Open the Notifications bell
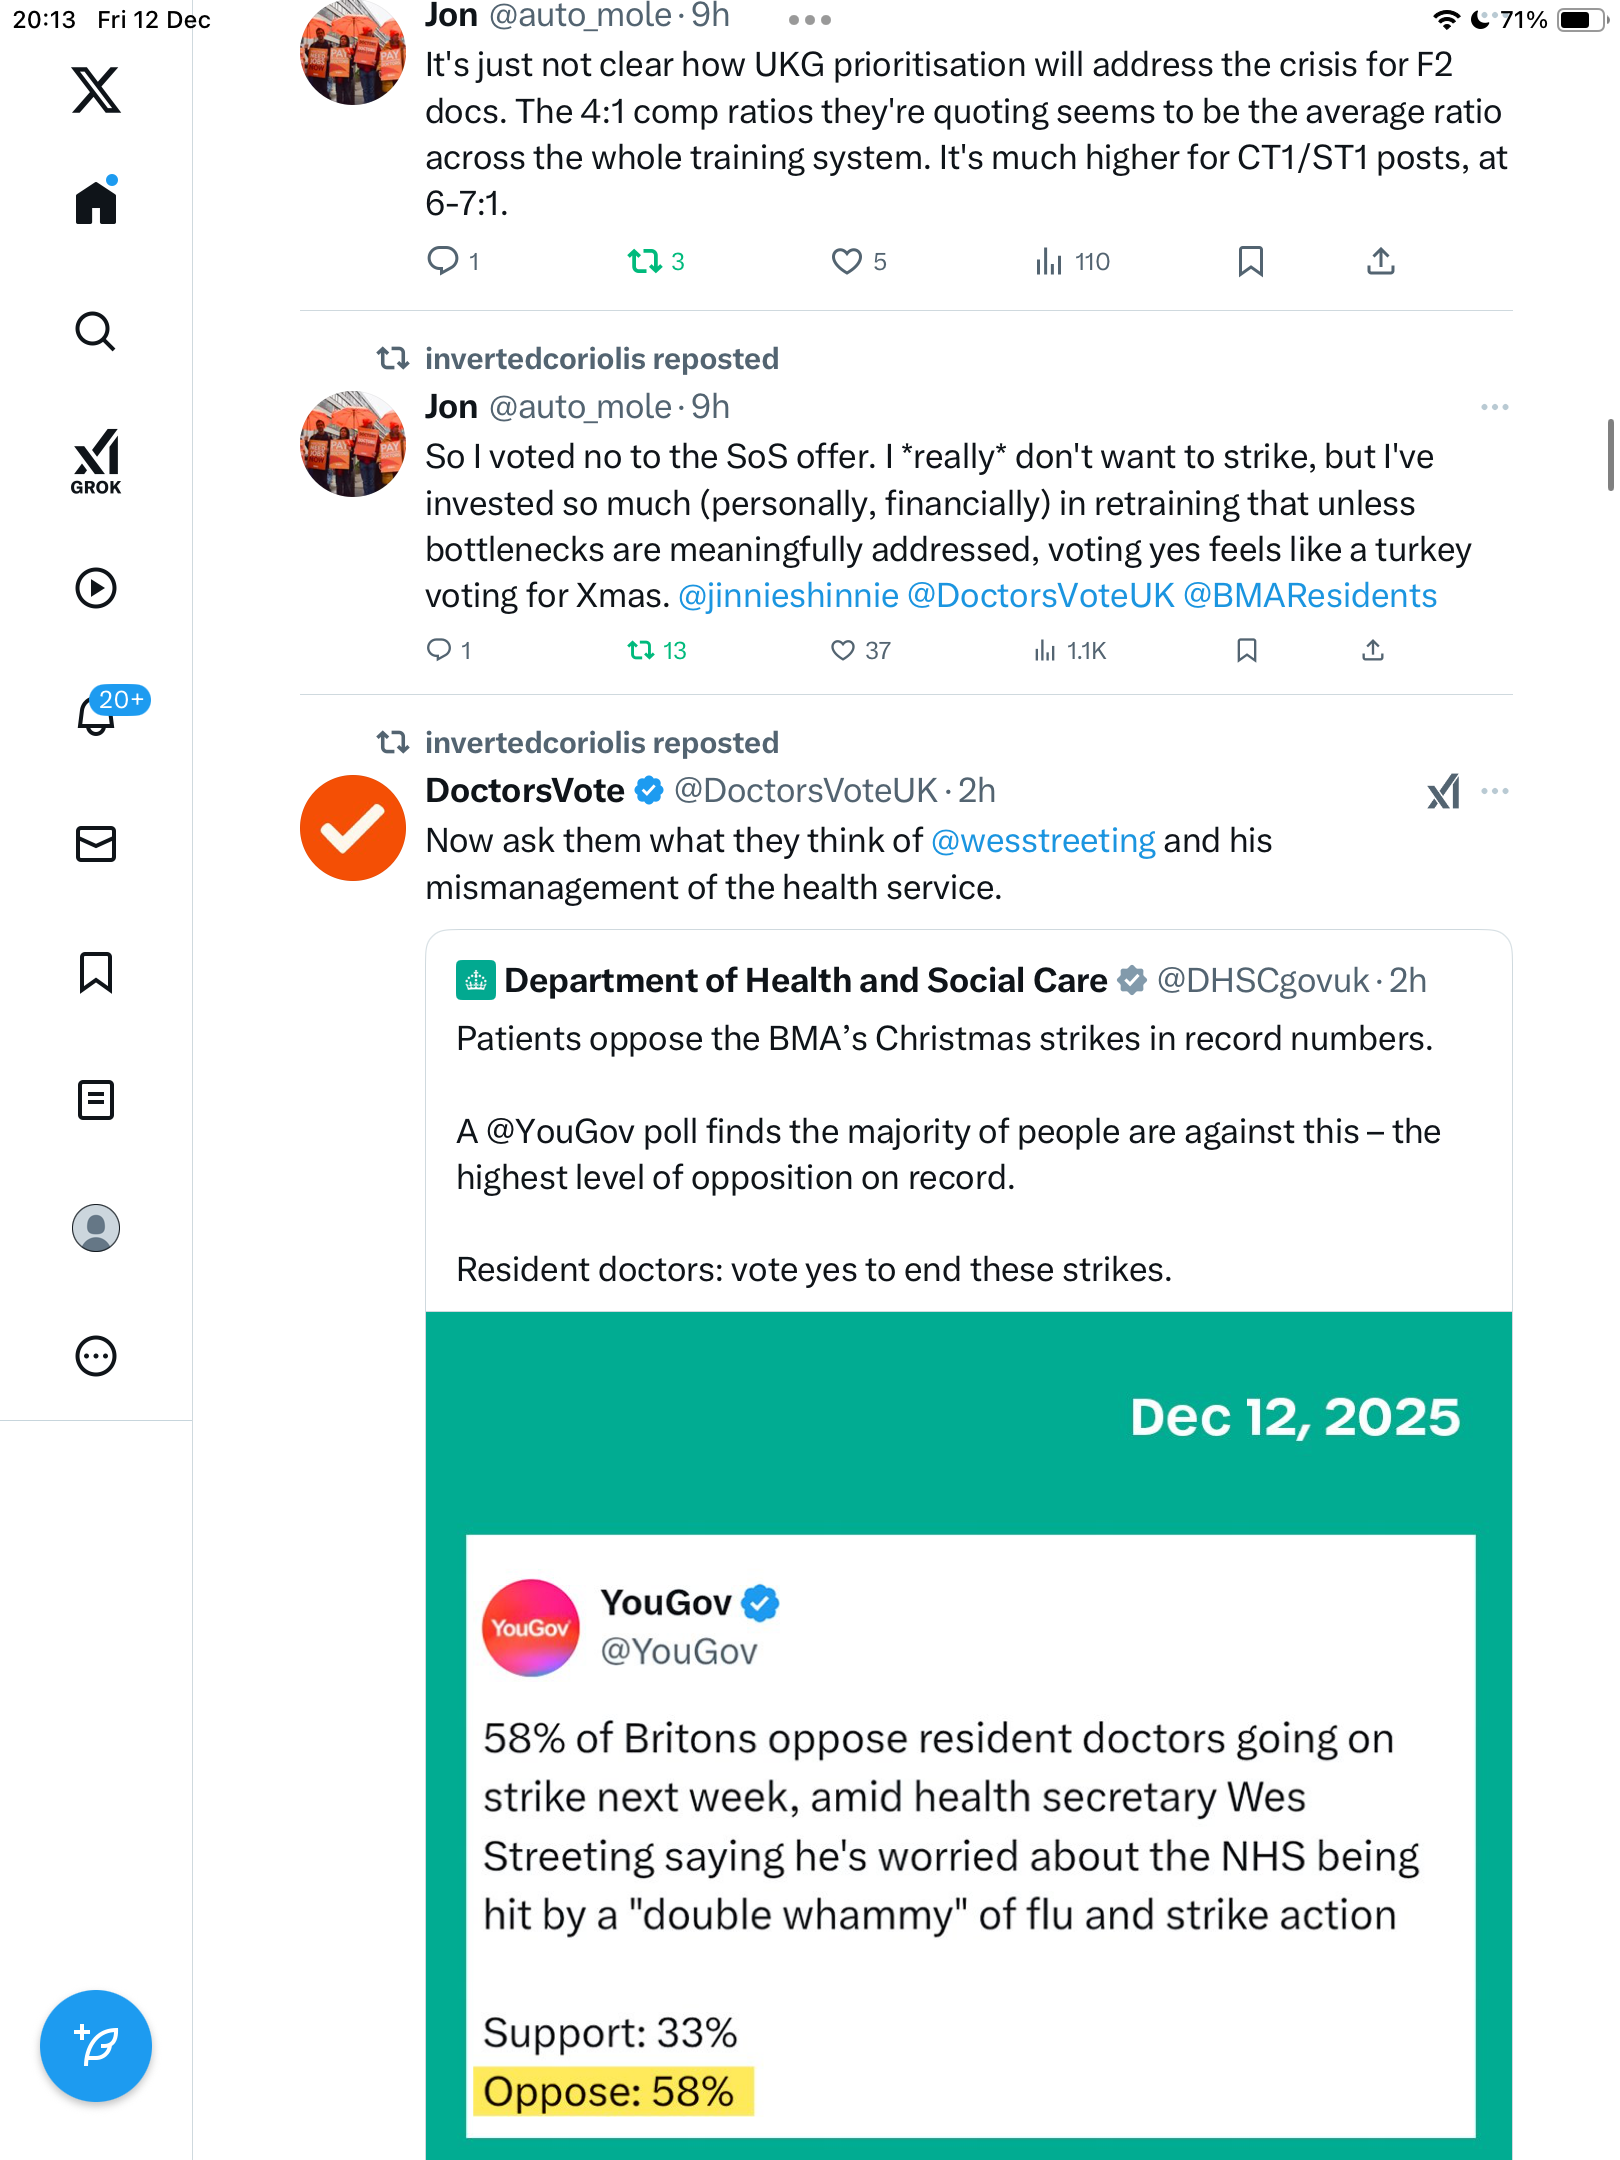1620x2160 pixels. tap(96, 715)
